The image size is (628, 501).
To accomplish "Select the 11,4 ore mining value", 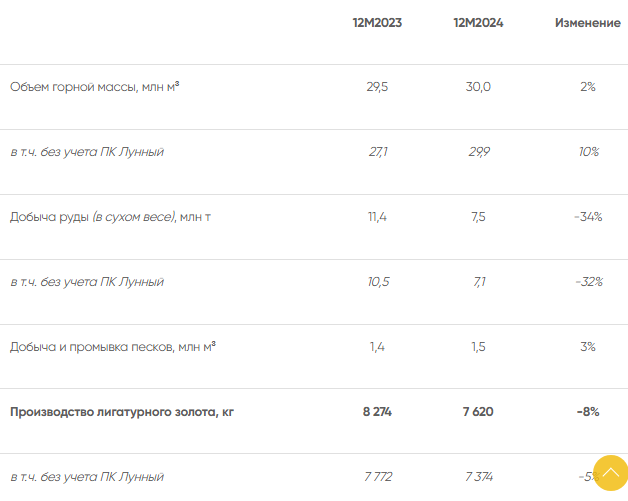I will 377,217.
